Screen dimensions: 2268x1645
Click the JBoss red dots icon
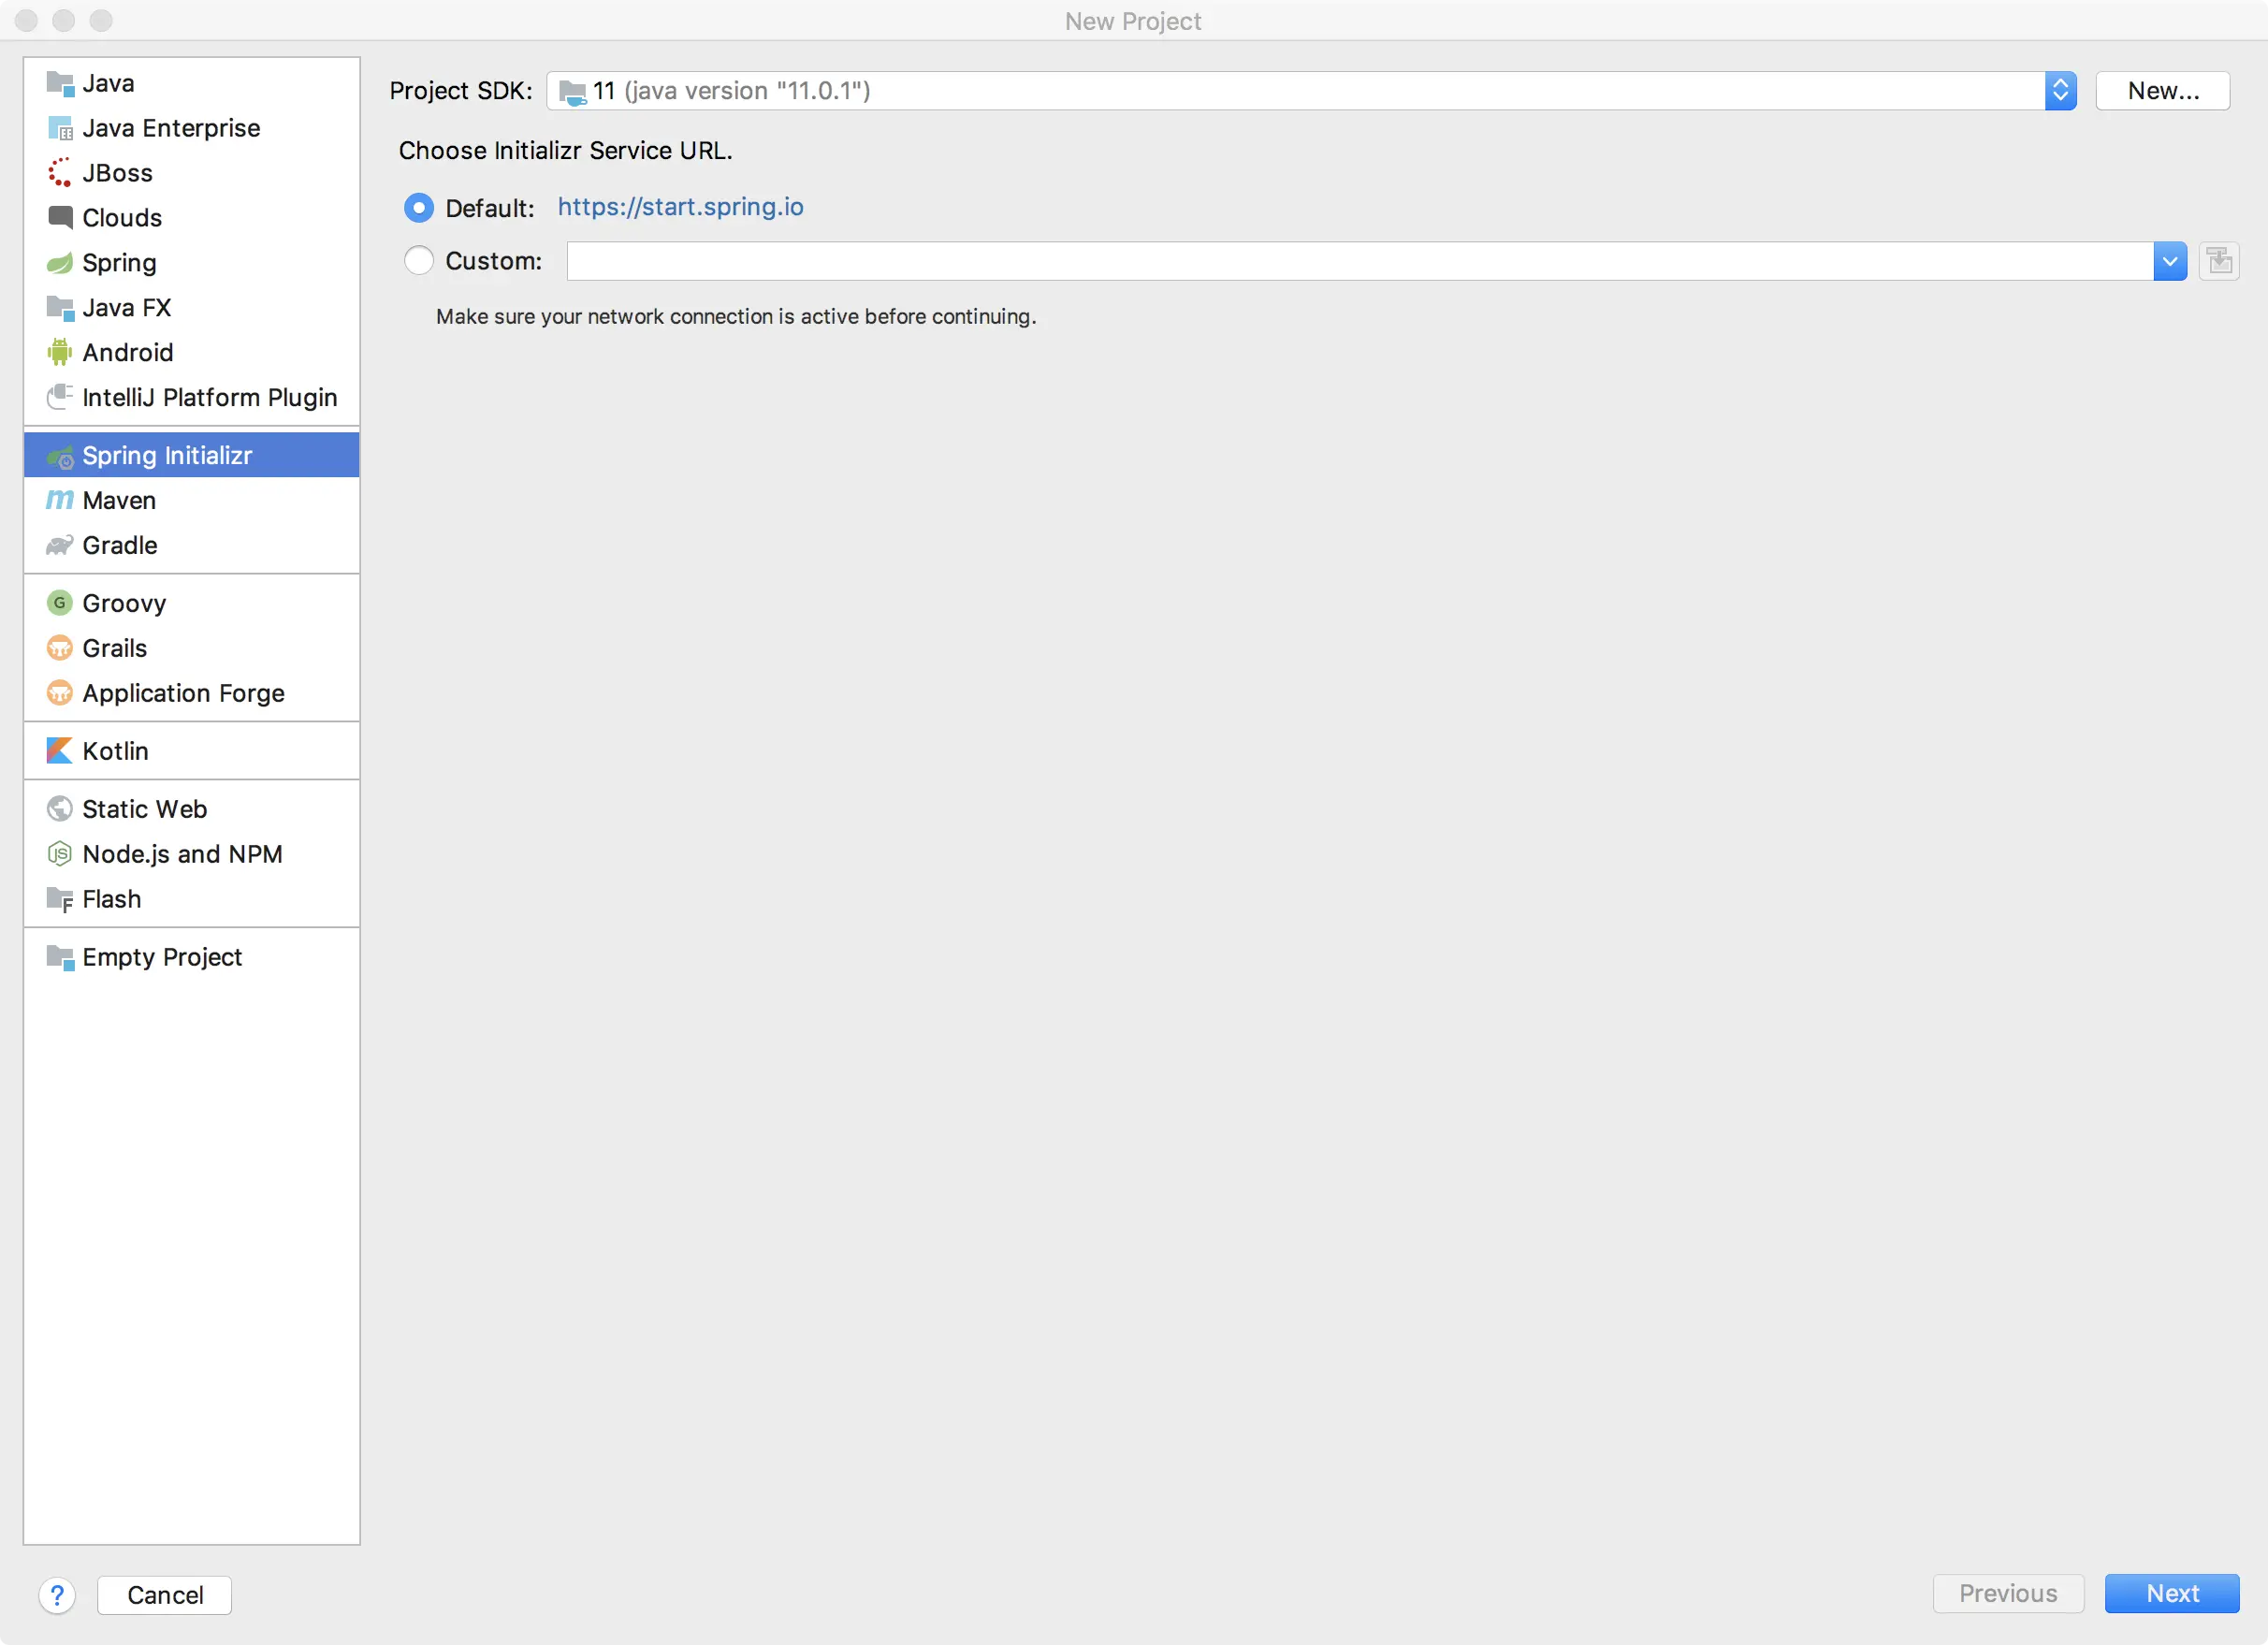(60, 173)
